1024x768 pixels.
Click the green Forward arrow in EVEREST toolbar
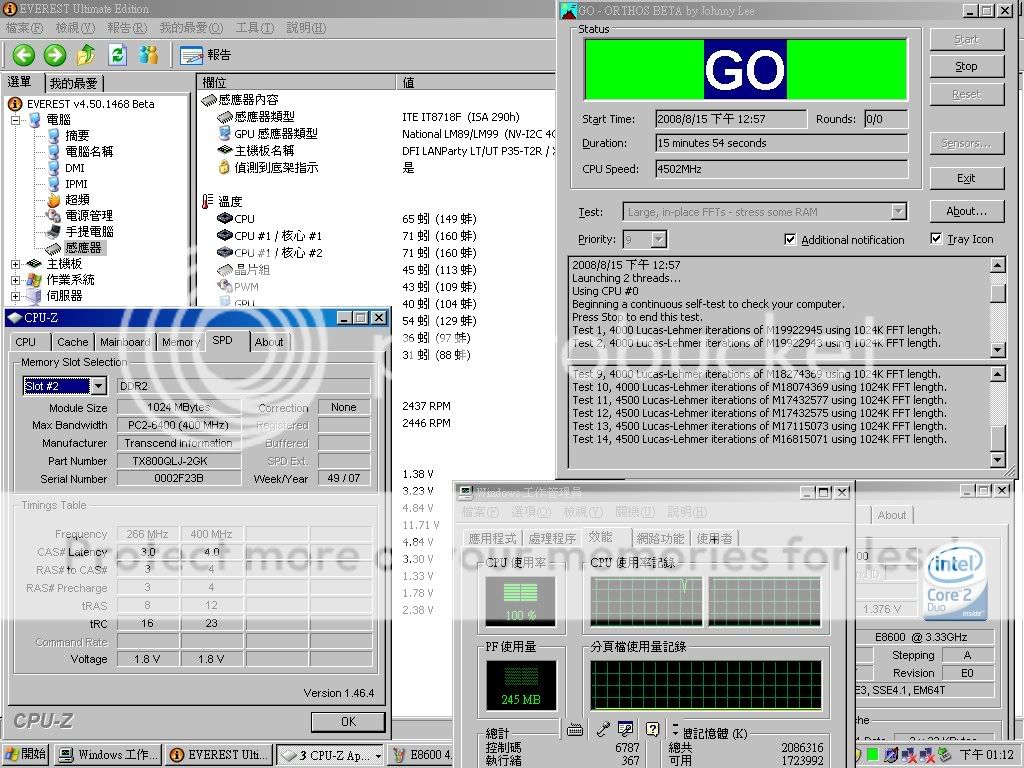point(54,55)
